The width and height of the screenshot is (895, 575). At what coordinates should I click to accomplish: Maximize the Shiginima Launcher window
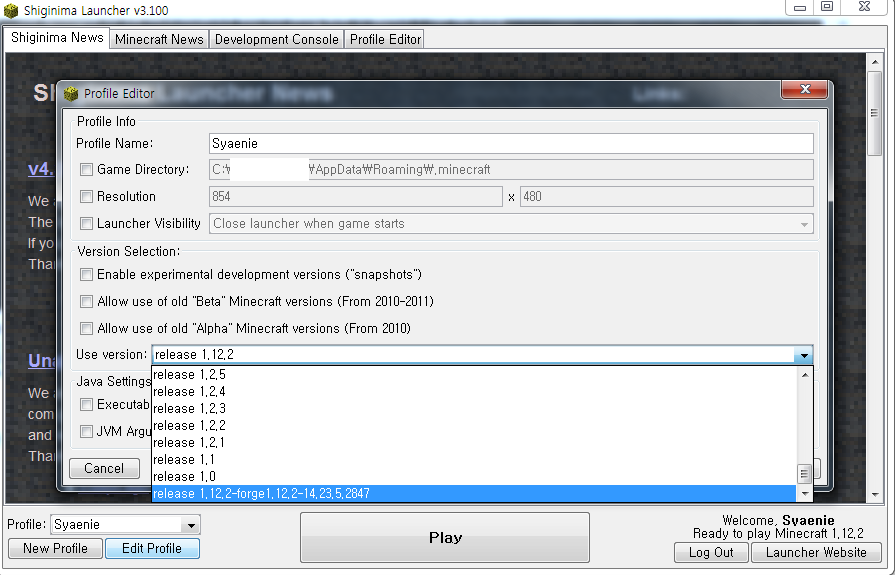pyautogui.click(x=827, y=7)
